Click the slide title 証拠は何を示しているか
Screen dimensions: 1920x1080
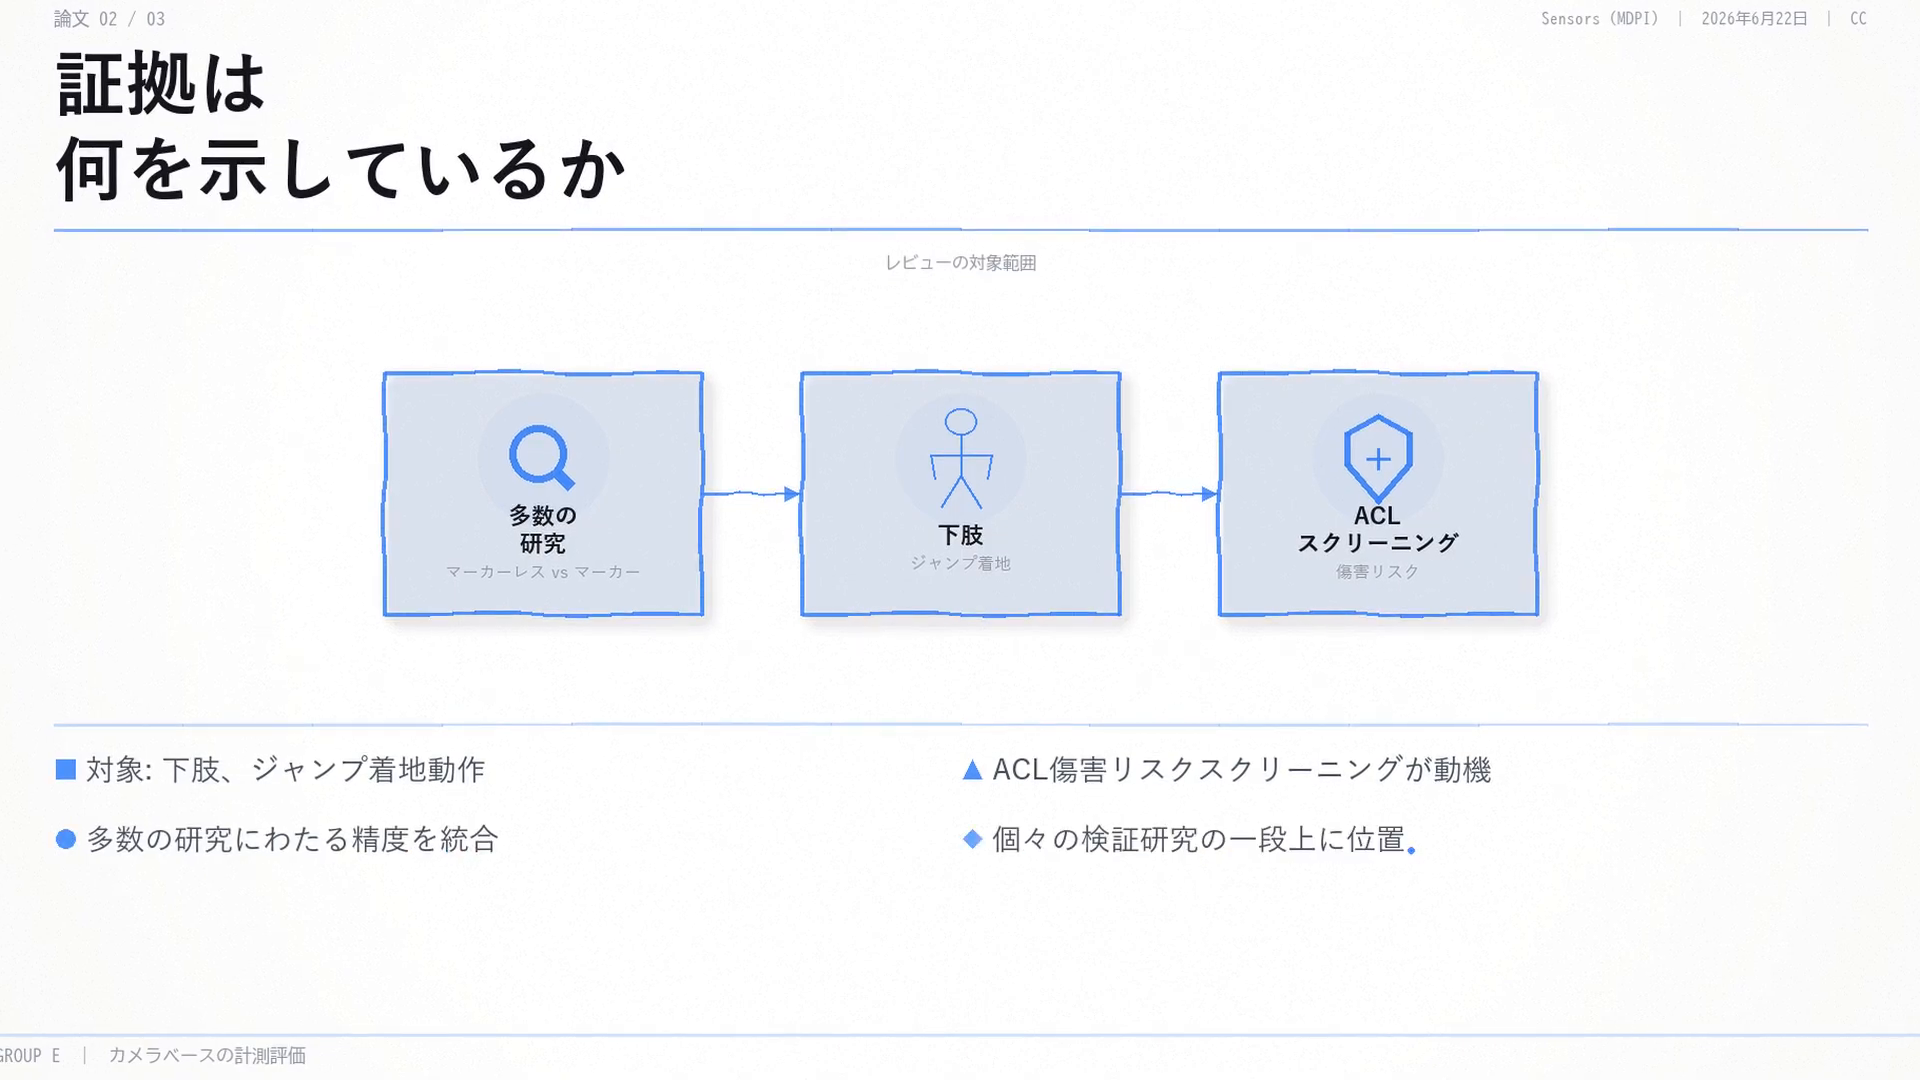coord(341,127)
